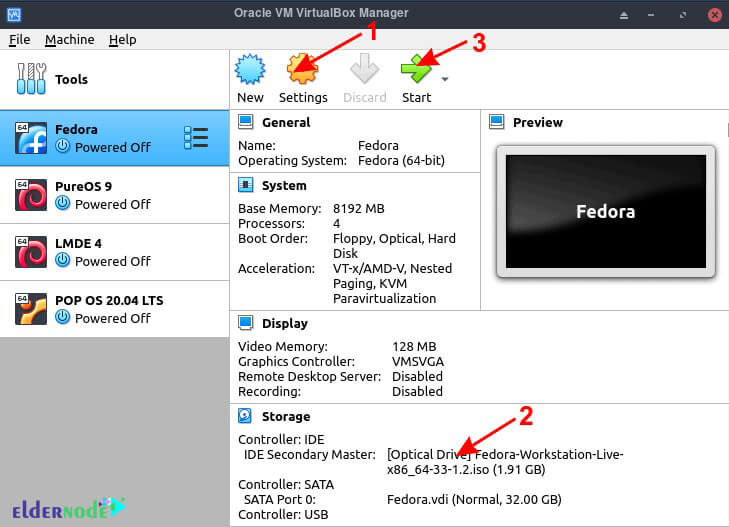Click the System section chip icon

coord(245,185)
